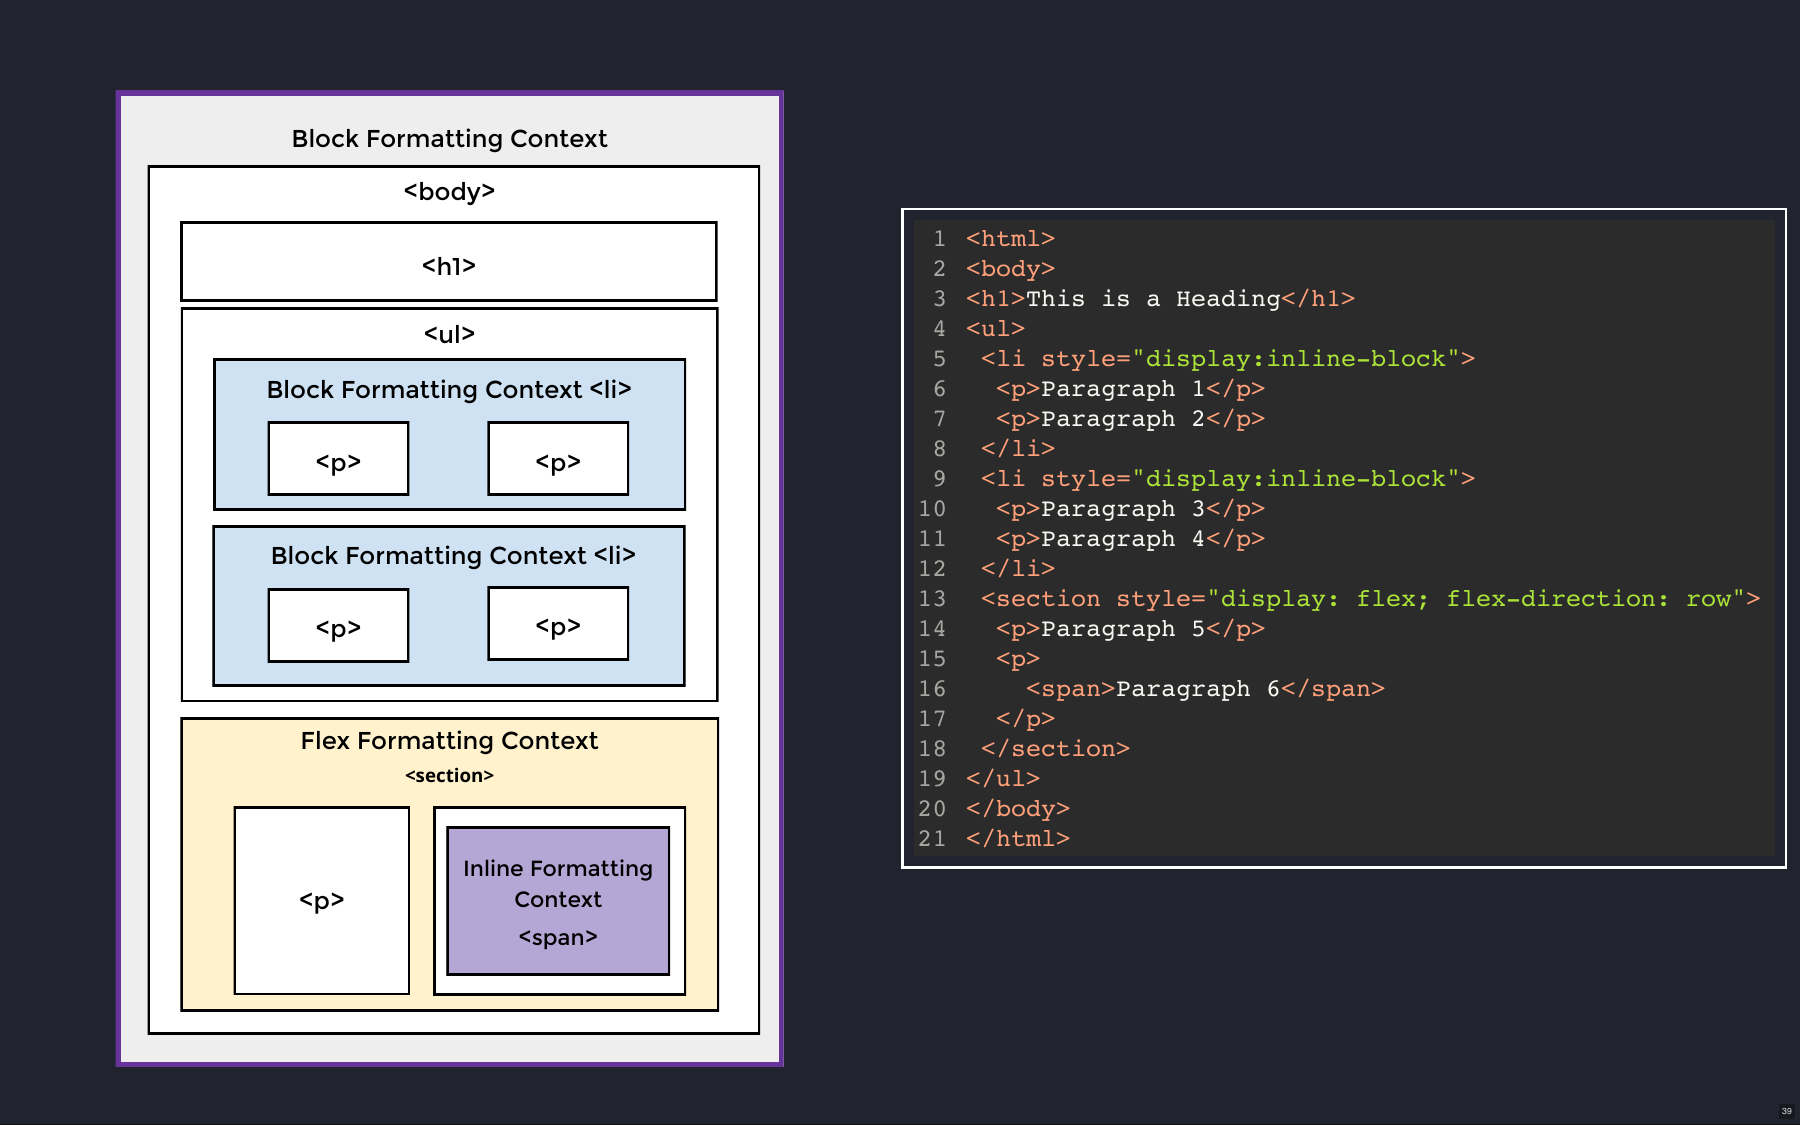Click line number 13 in code gutter
Image resolution: width=1800 pixels, height=1125 pixels.
point(932,599)
